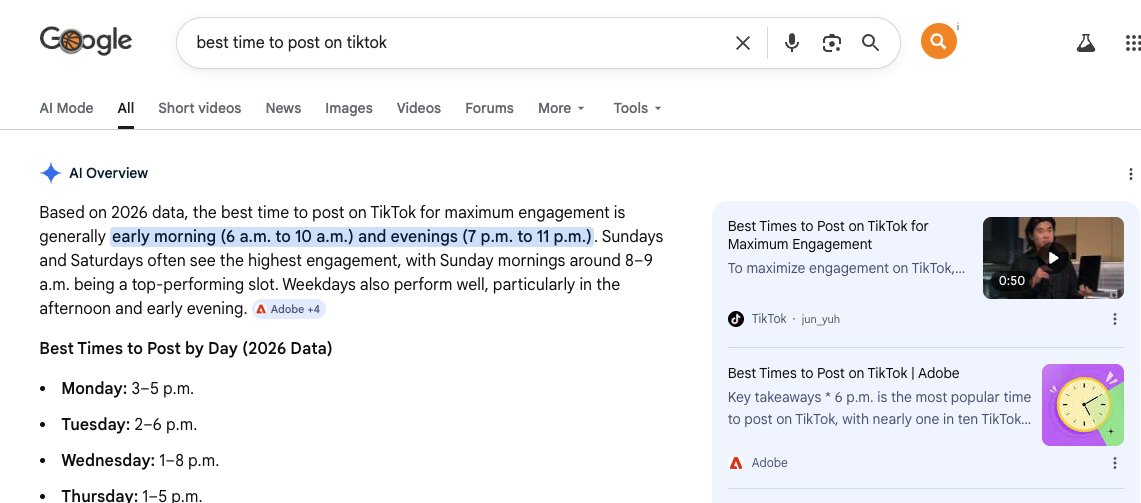Open options for the TikTok jun_yuh source
This screenshot has height=503, width=1141.
click(x=1115, y=319)
